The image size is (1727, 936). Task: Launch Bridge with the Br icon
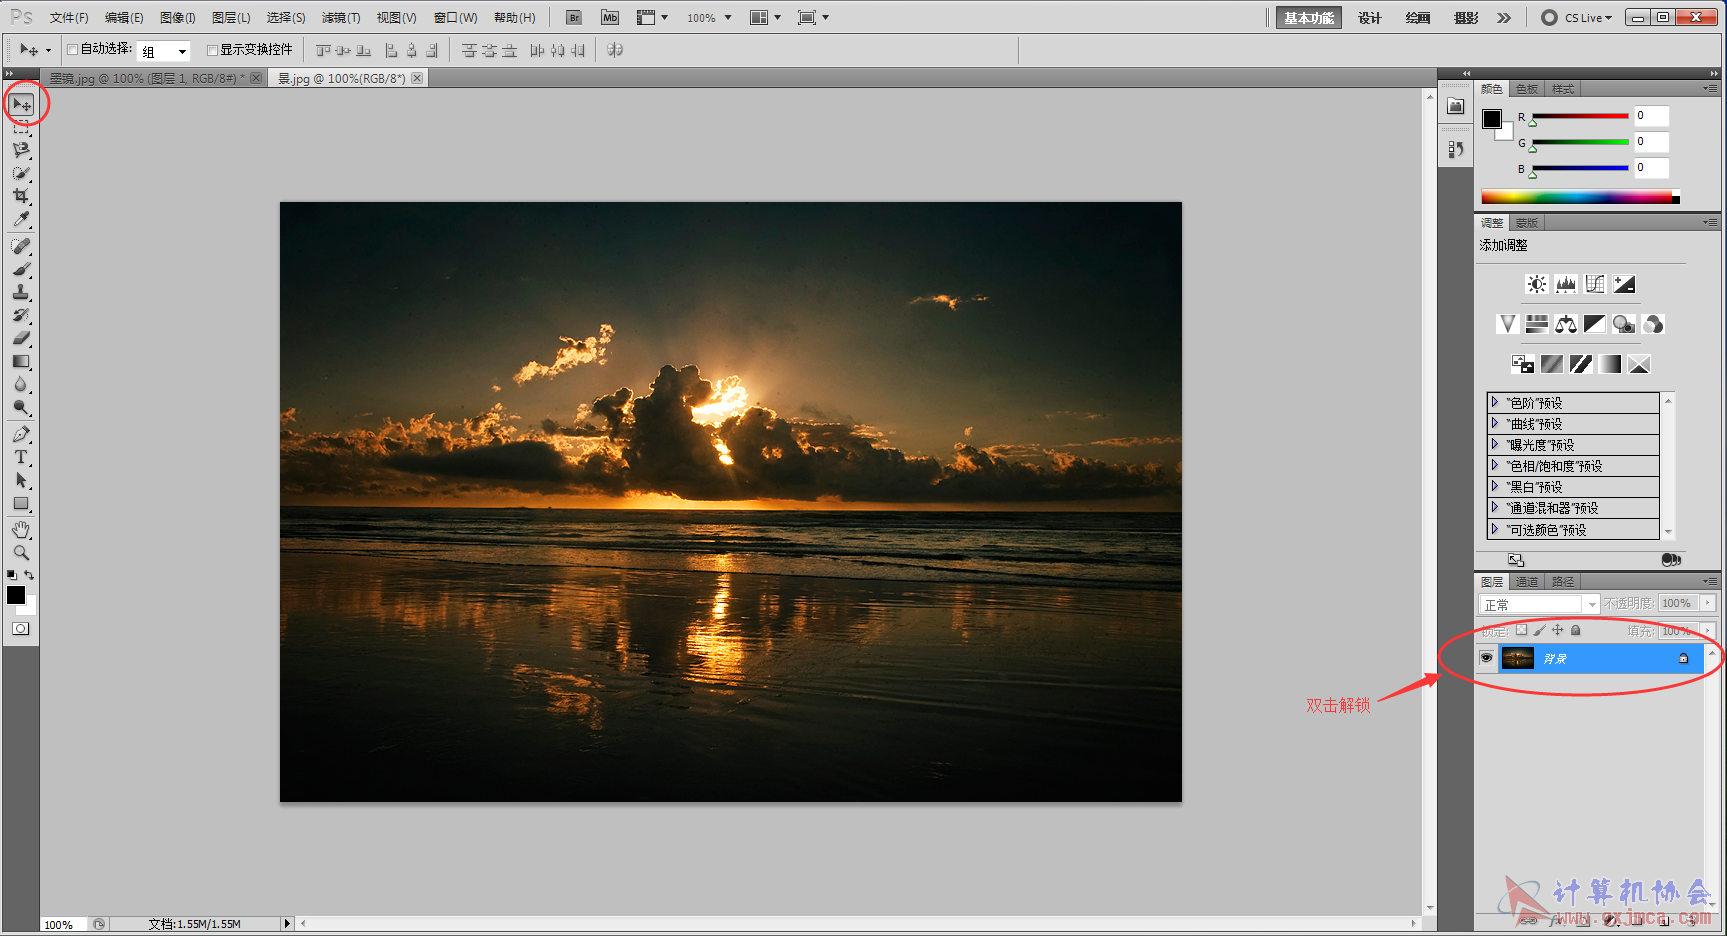click(x=574, y=18)
